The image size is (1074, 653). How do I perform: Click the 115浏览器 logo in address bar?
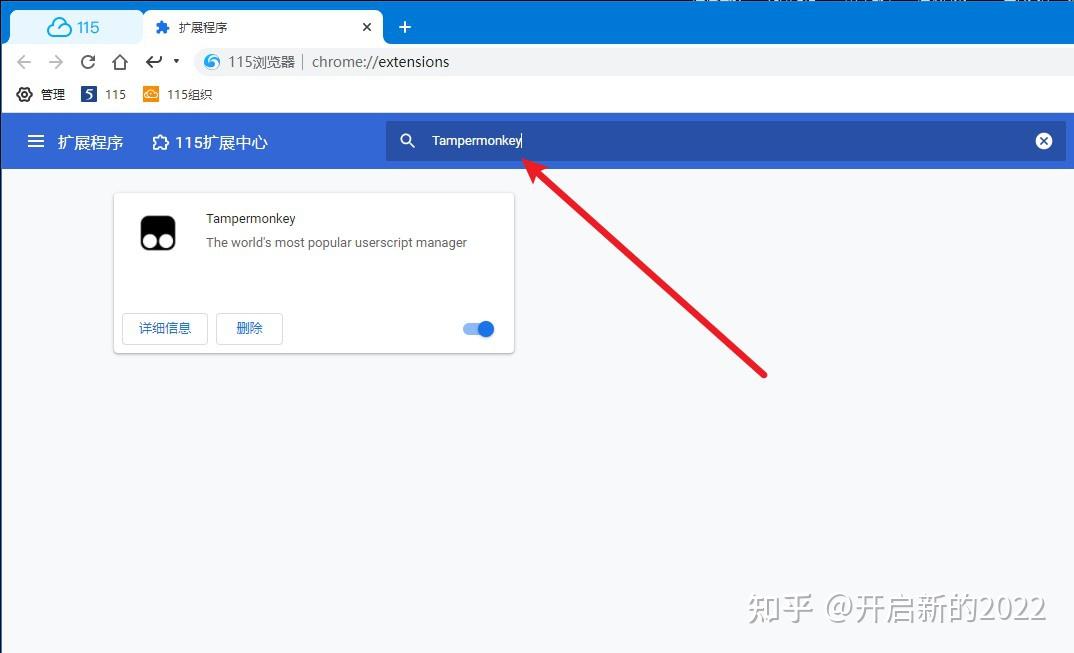(x=212, y=62)
